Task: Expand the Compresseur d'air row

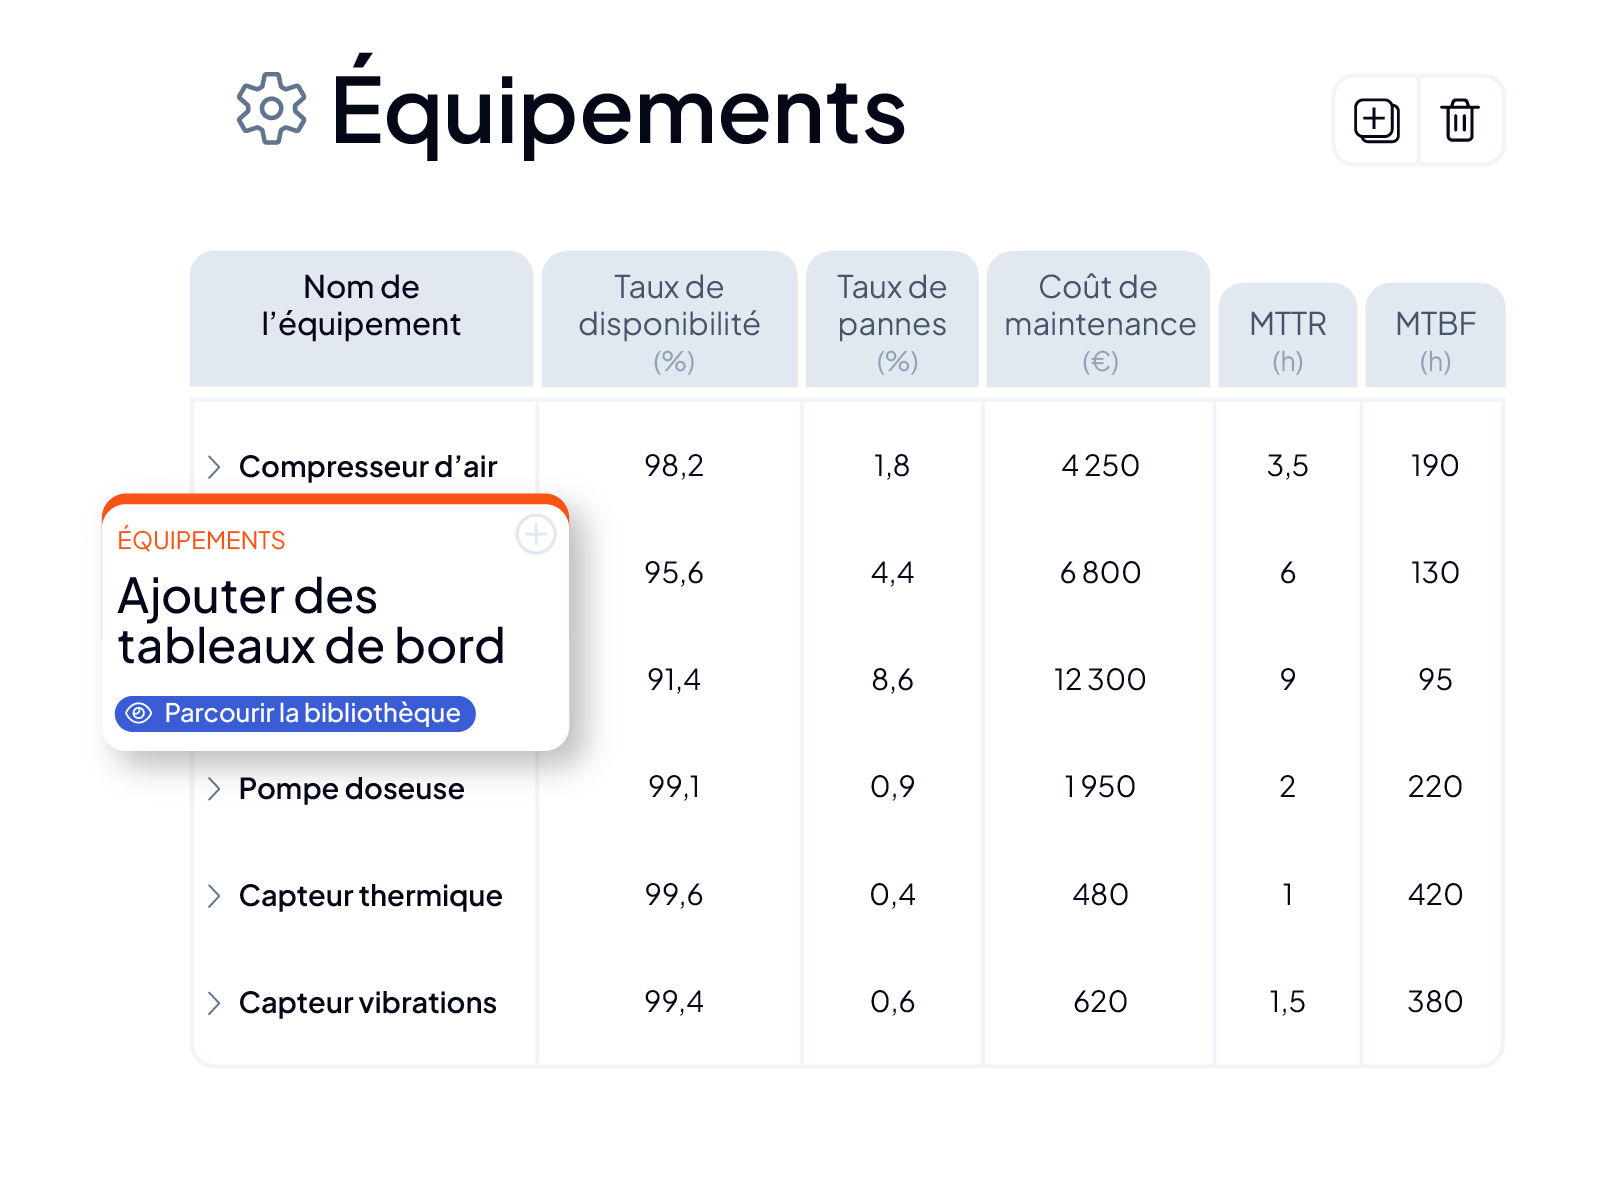Action: point(213,467)
